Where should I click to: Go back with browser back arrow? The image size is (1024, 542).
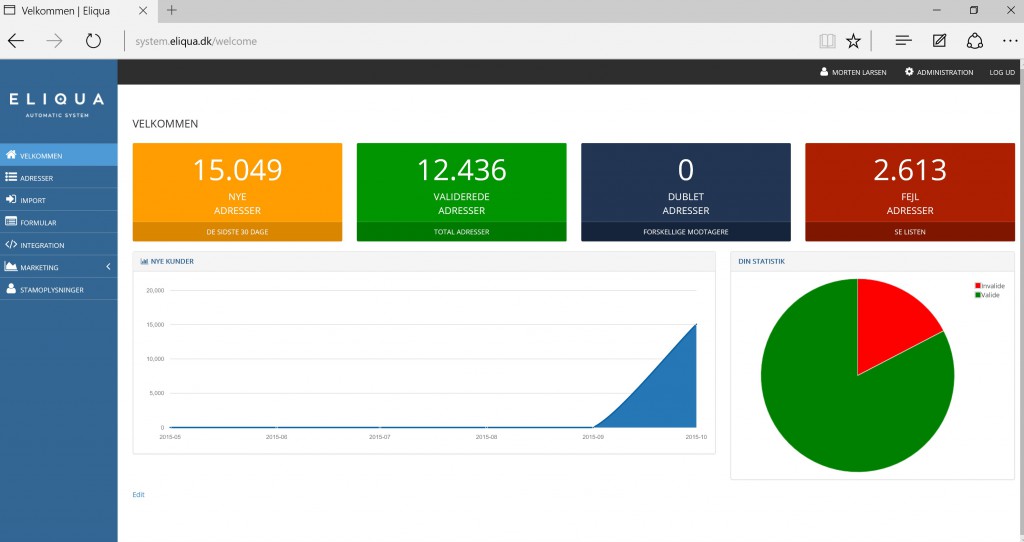[x=16, y=41]
